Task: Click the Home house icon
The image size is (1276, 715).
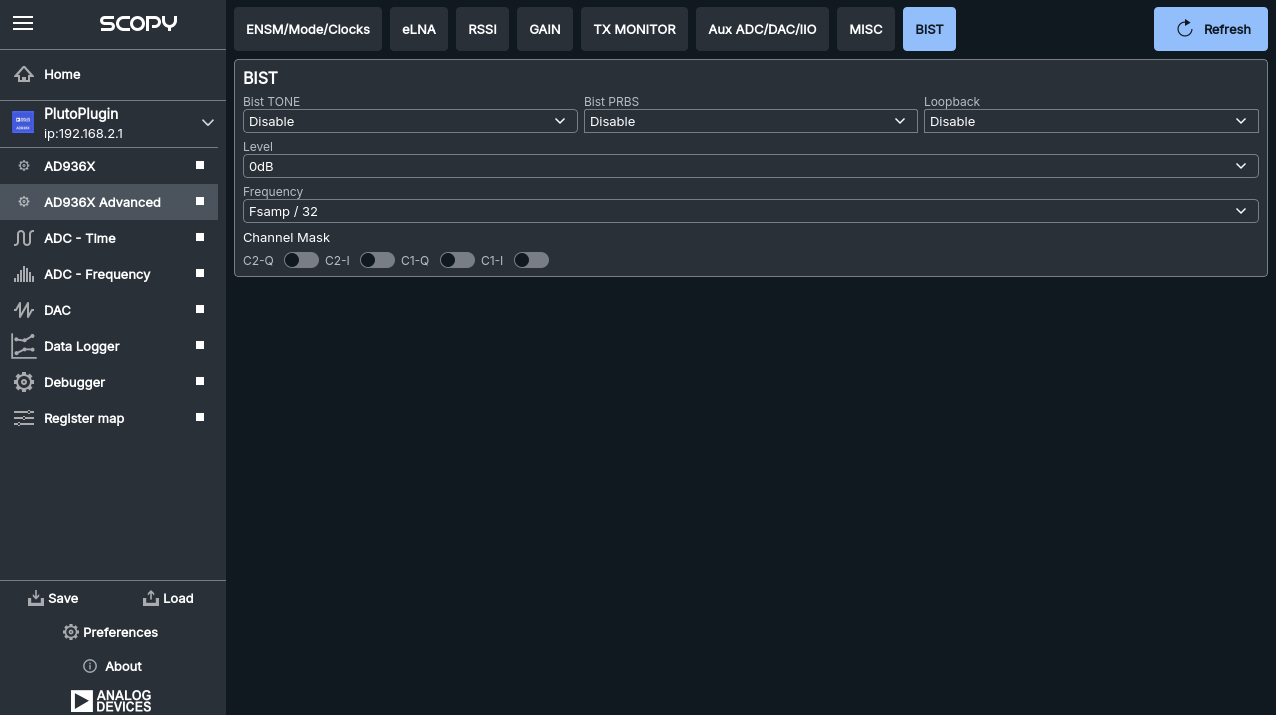Action: pos(24,74)
